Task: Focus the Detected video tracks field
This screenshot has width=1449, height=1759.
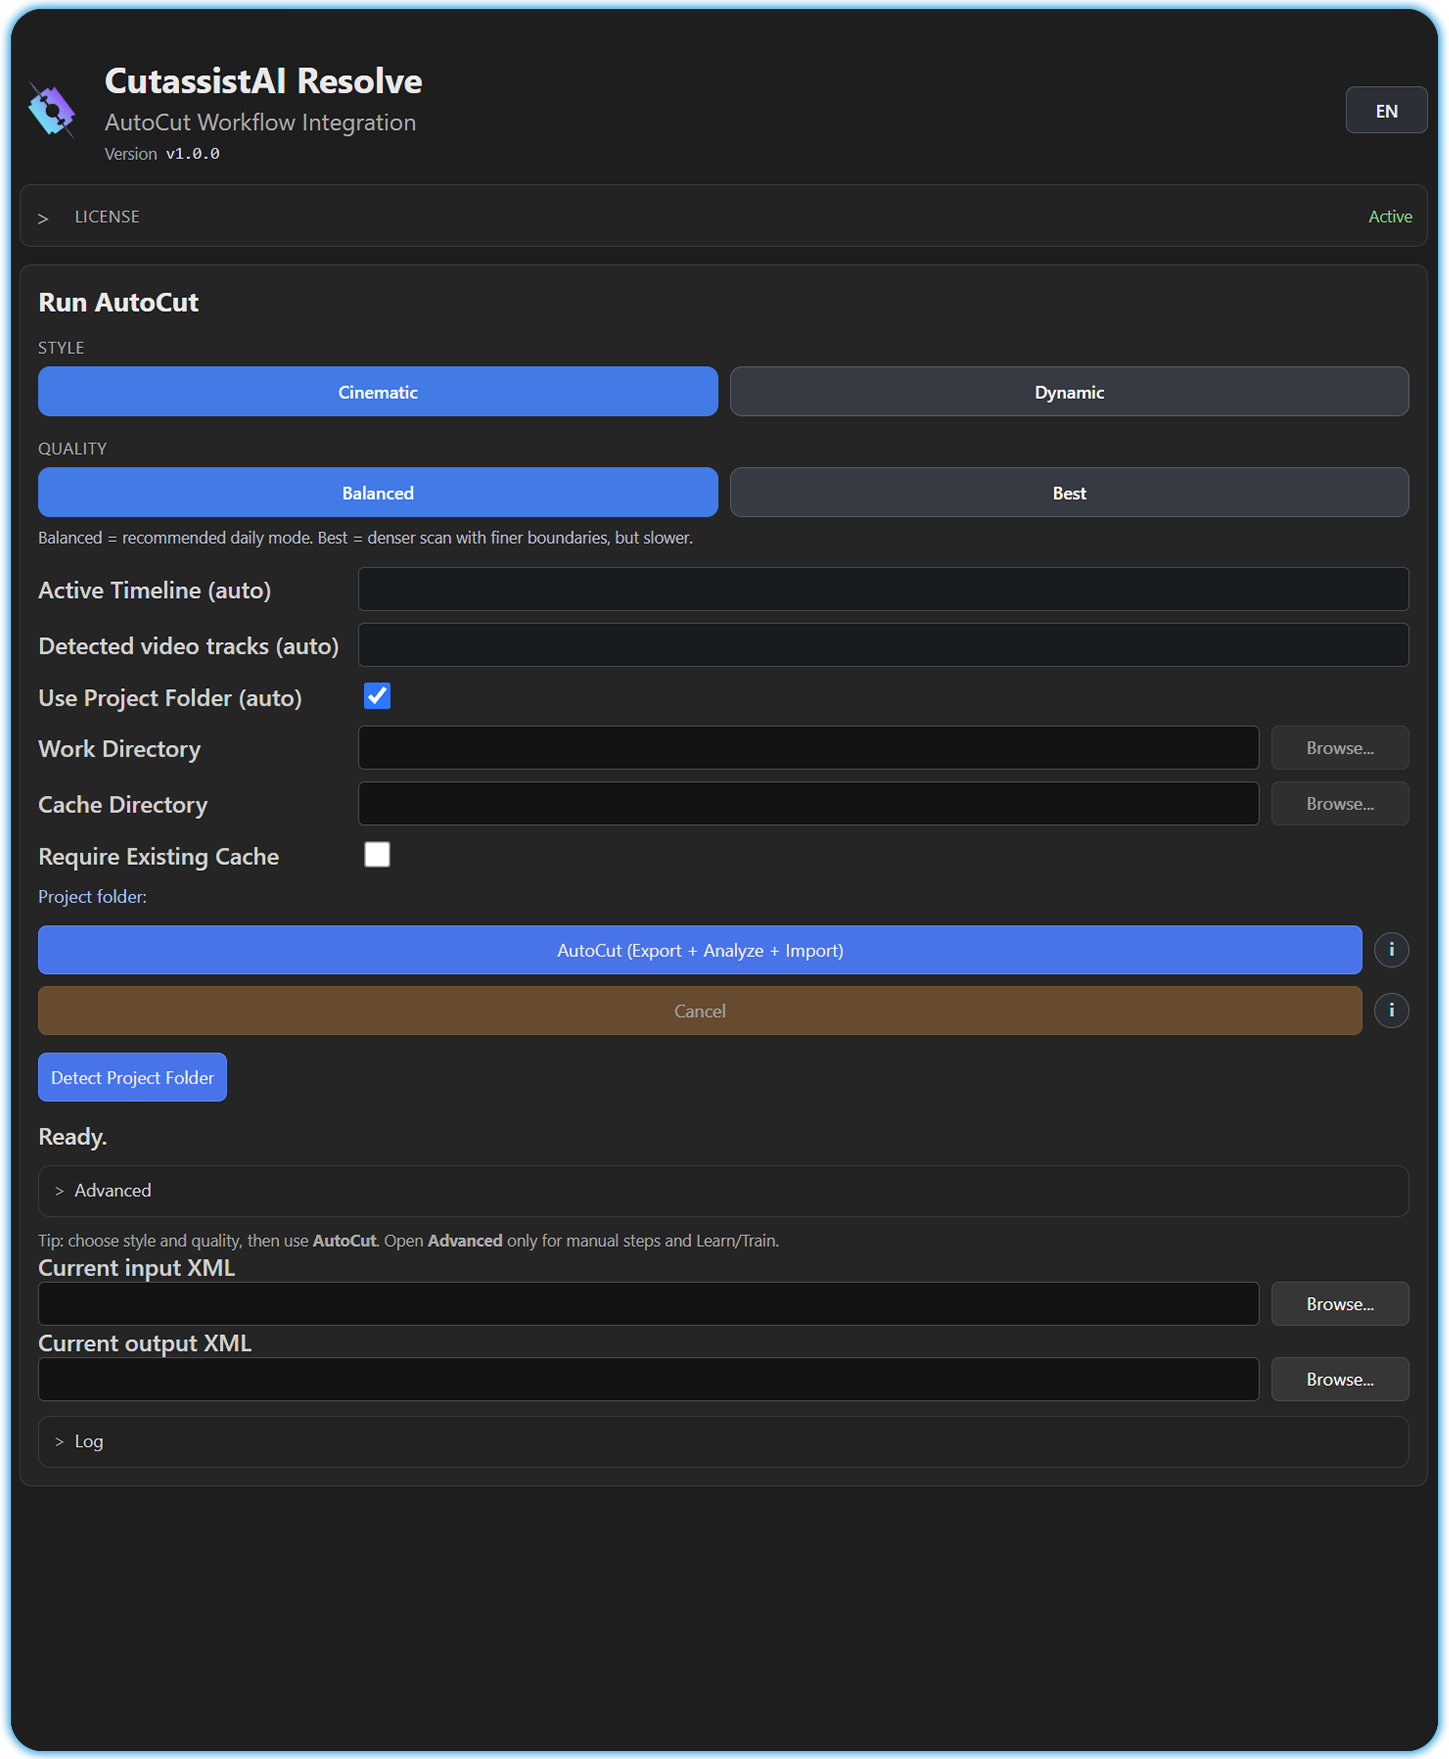Action: tap(884, 646)
